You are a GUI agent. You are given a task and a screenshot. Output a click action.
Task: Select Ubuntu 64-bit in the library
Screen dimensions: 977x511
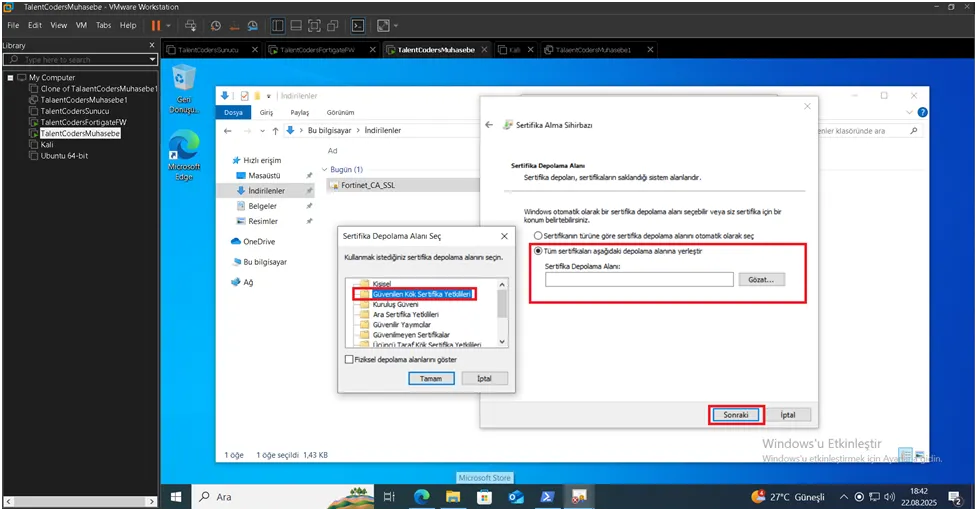[64, 156]
